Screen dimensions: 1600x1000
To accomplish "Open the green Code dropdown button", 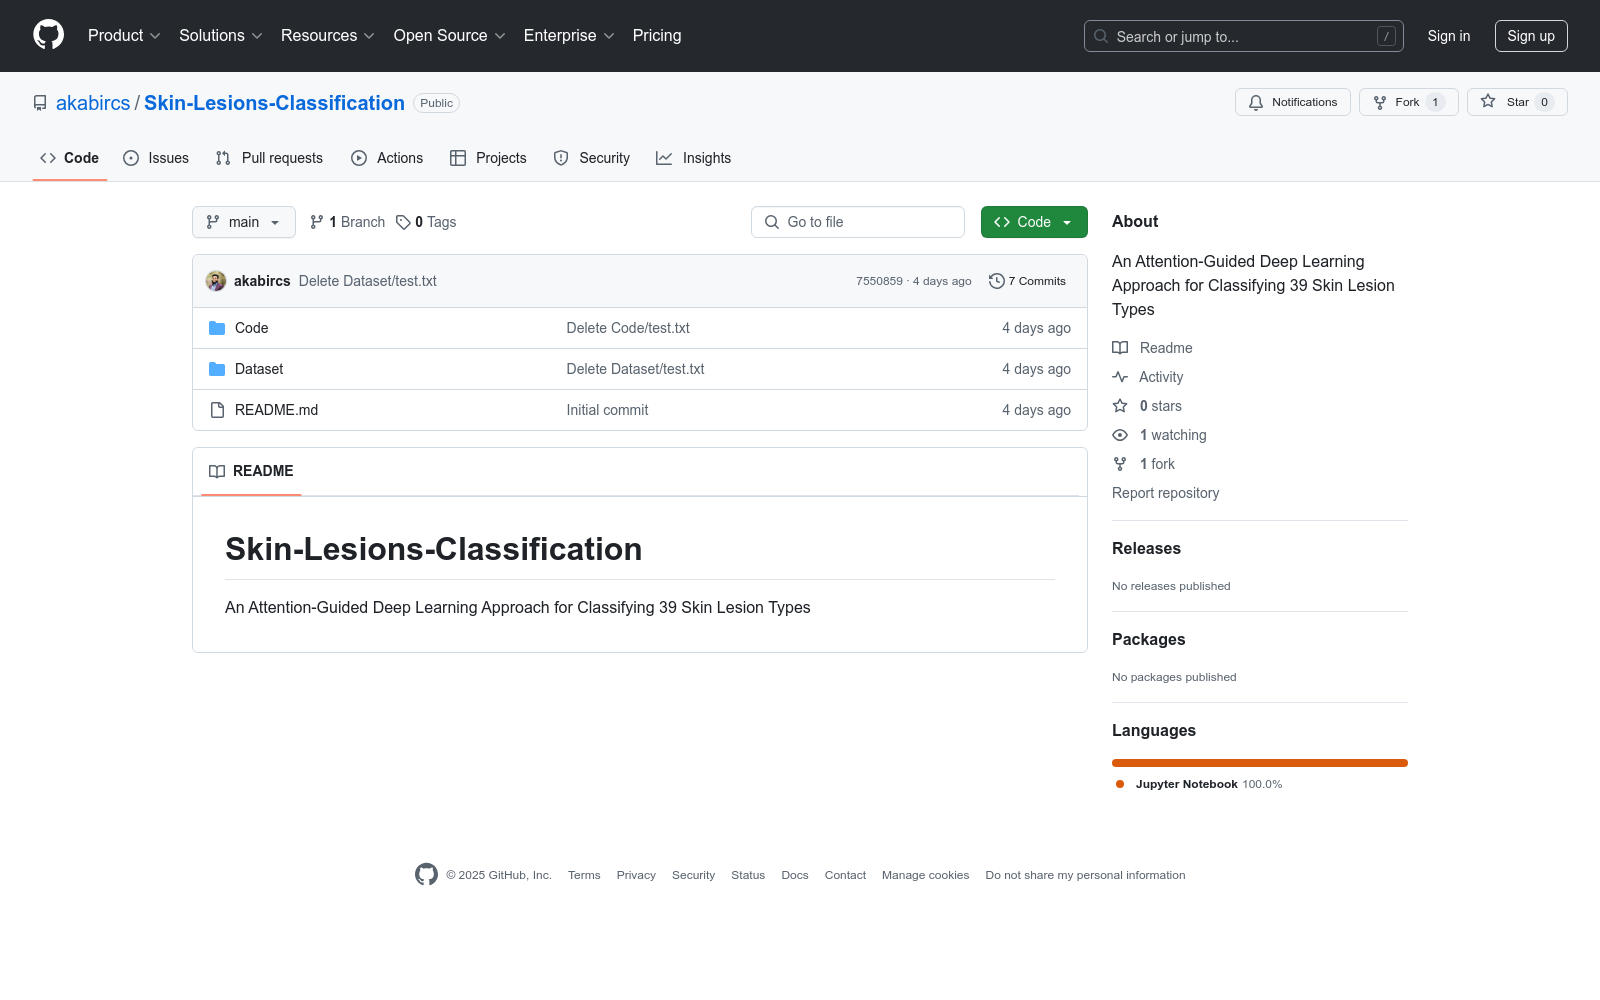I will click(x=1034, y=222).
